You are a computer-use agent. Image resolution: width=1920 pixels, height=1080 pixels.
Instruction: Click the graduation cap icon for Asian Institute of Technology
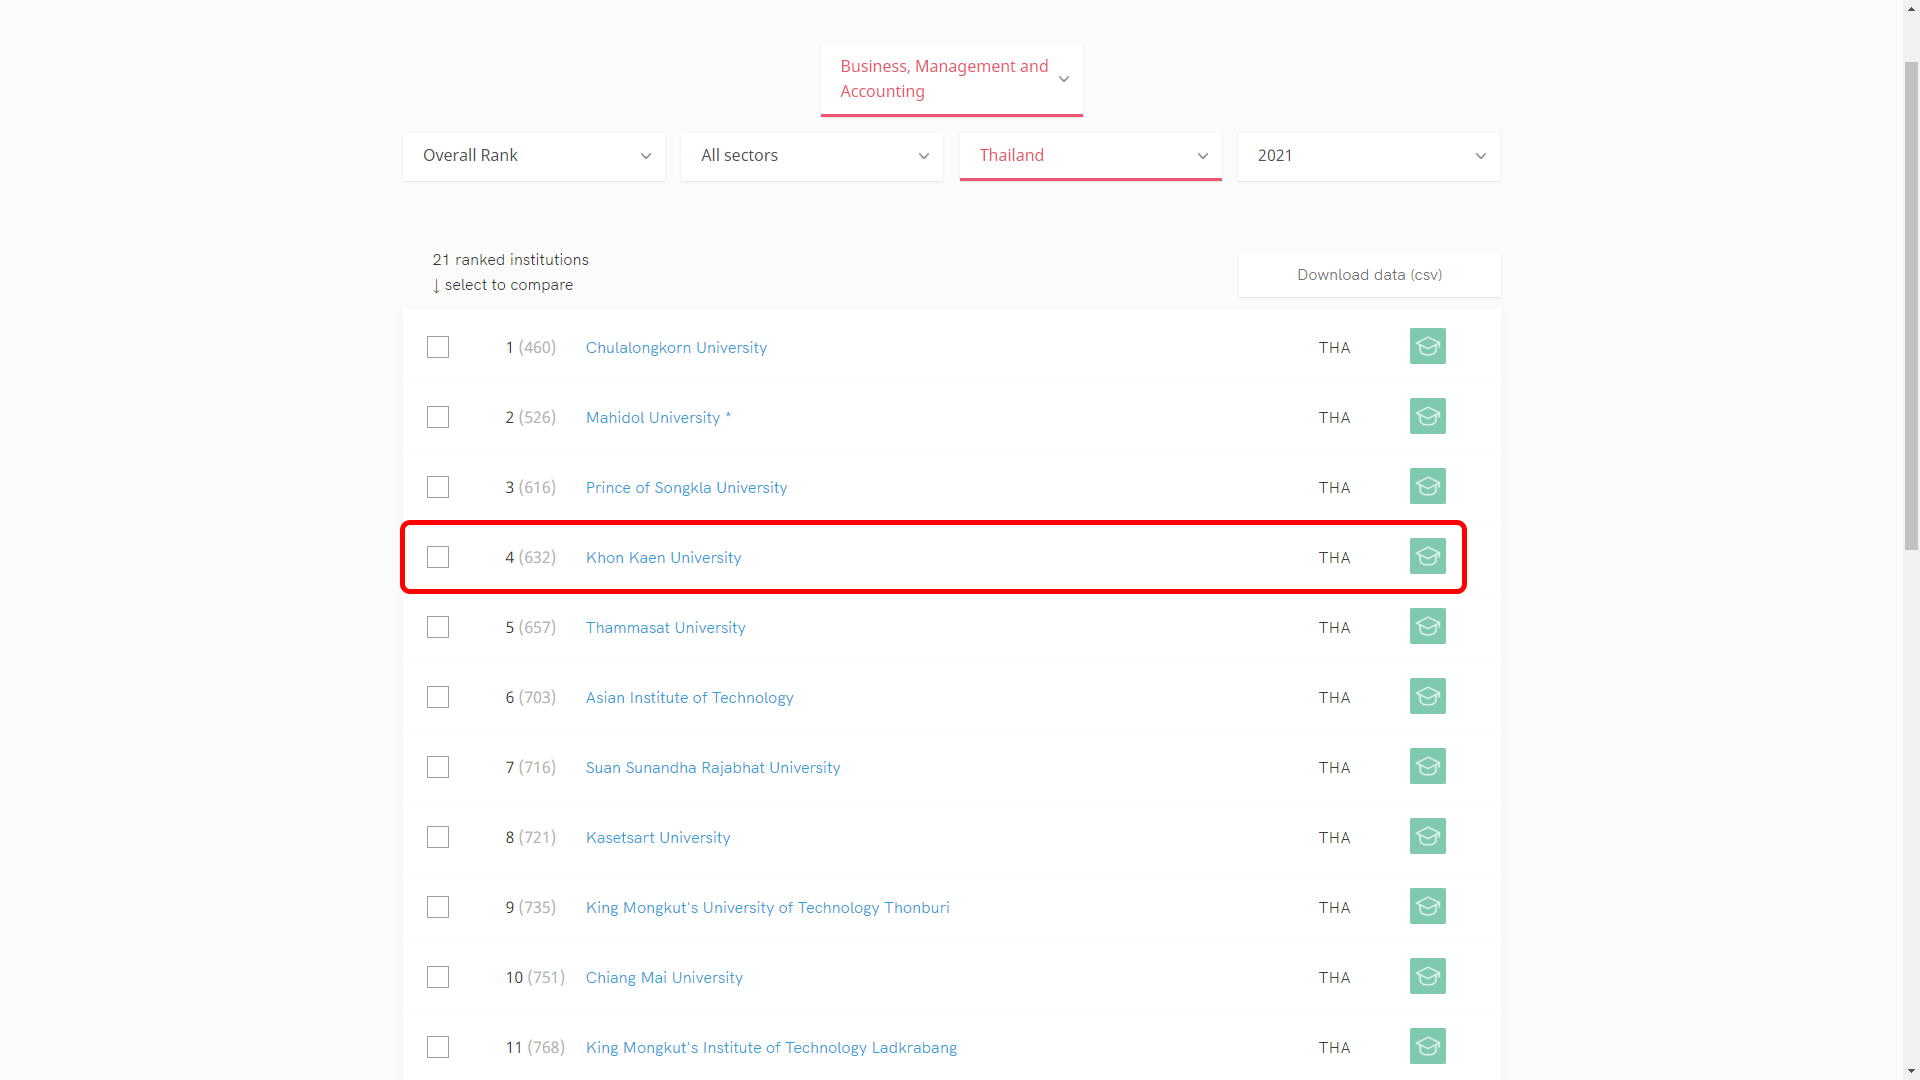coord(1427,696)
